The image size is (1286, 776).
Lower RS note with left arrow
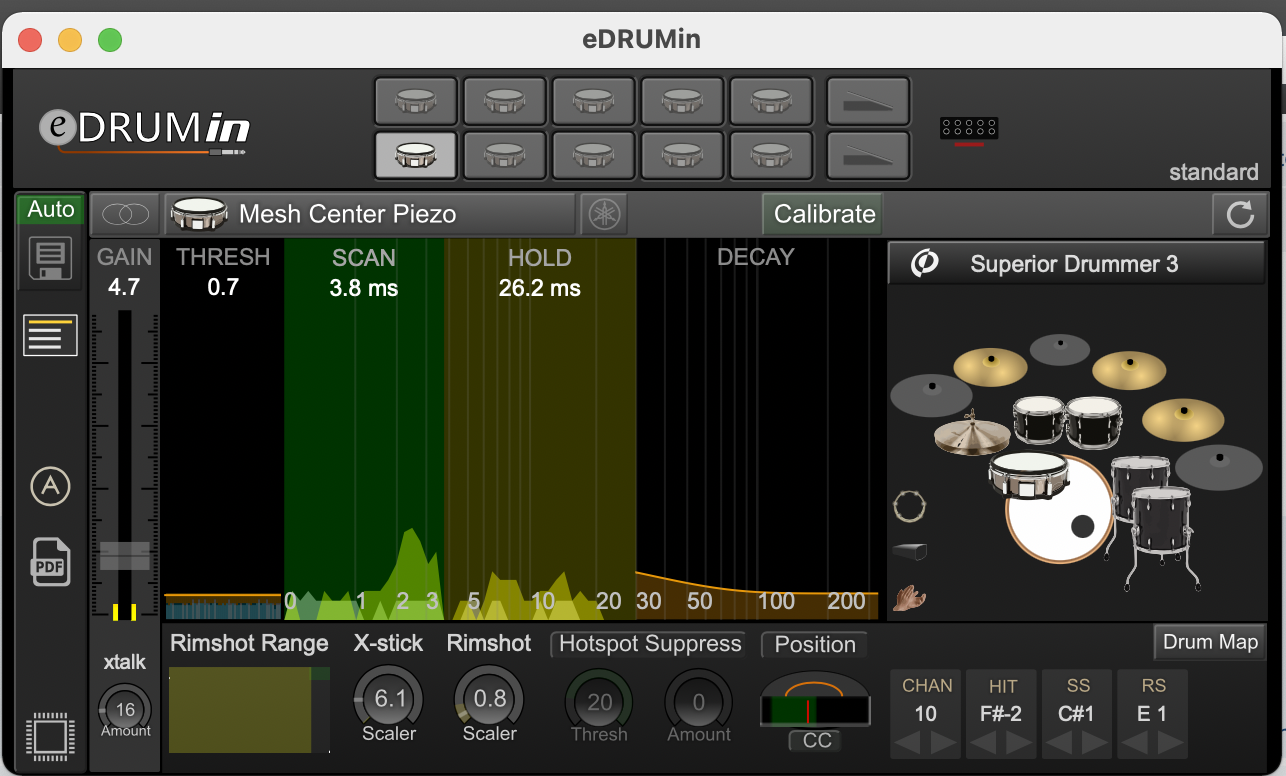pyautogui.click(x=1135, y=743)
